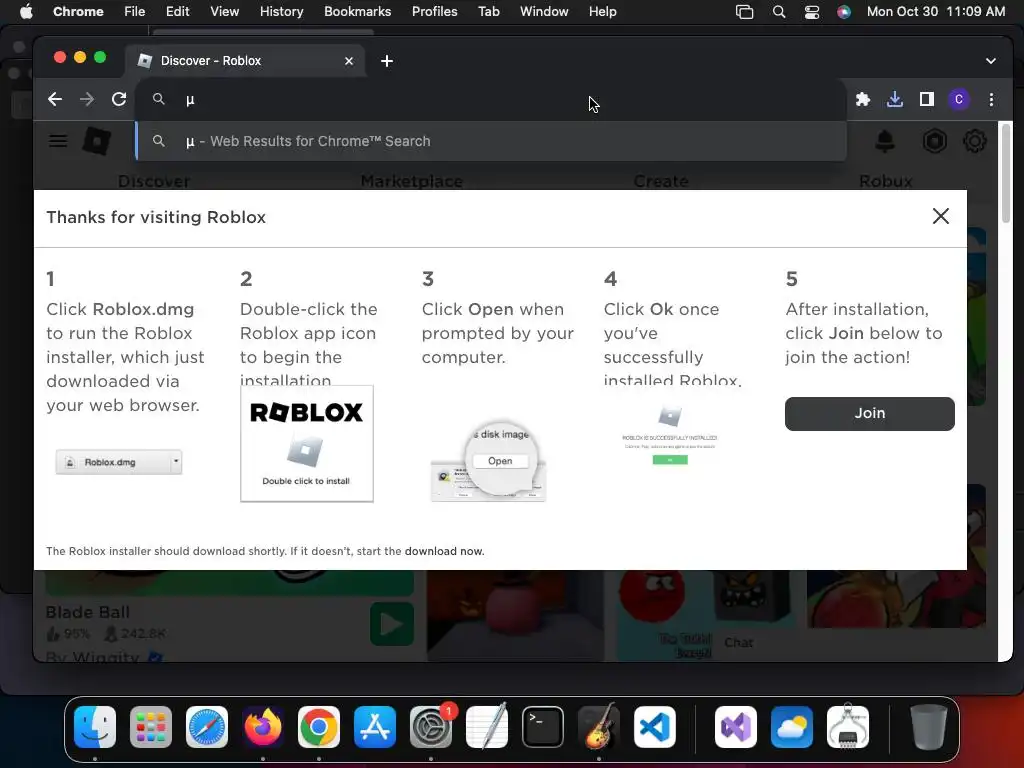This screenshot has width=1024, height=768.
Task: Click the successfully installed illustration
Action: [670, 435]
